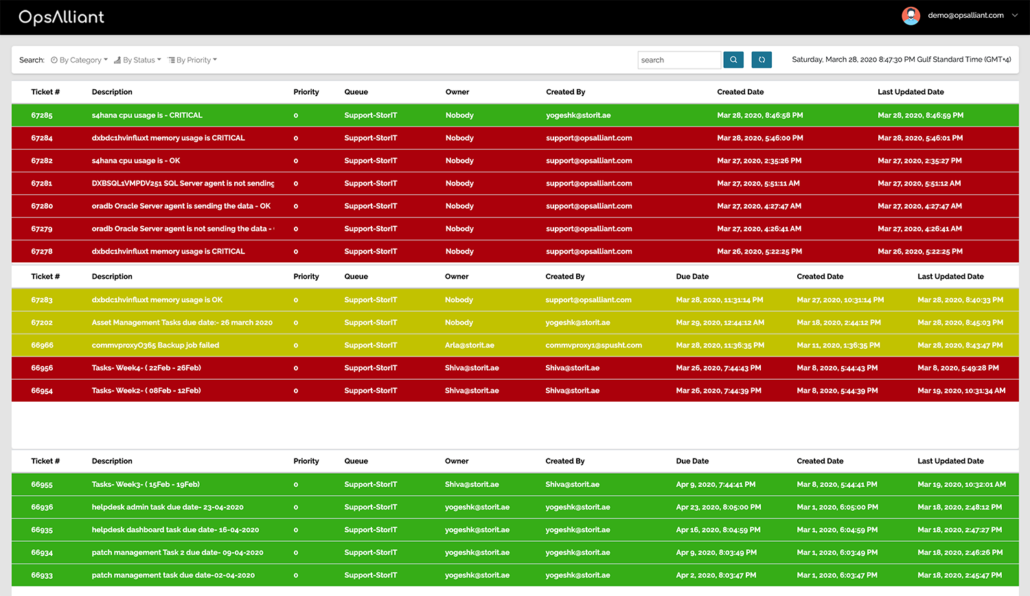Select 's4hana cpu usage is - CRITICAL' description

tap(146, 115)
